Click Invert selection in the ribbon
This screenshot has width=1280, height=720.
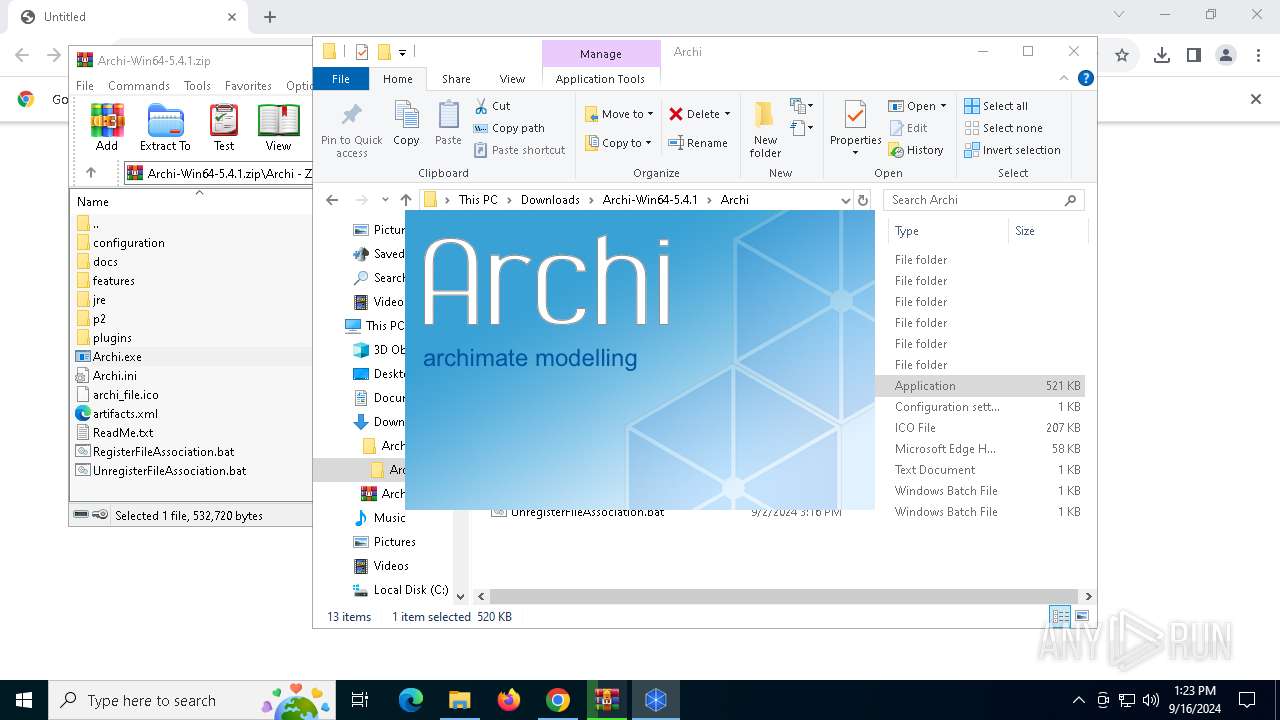coord(1012,150)
